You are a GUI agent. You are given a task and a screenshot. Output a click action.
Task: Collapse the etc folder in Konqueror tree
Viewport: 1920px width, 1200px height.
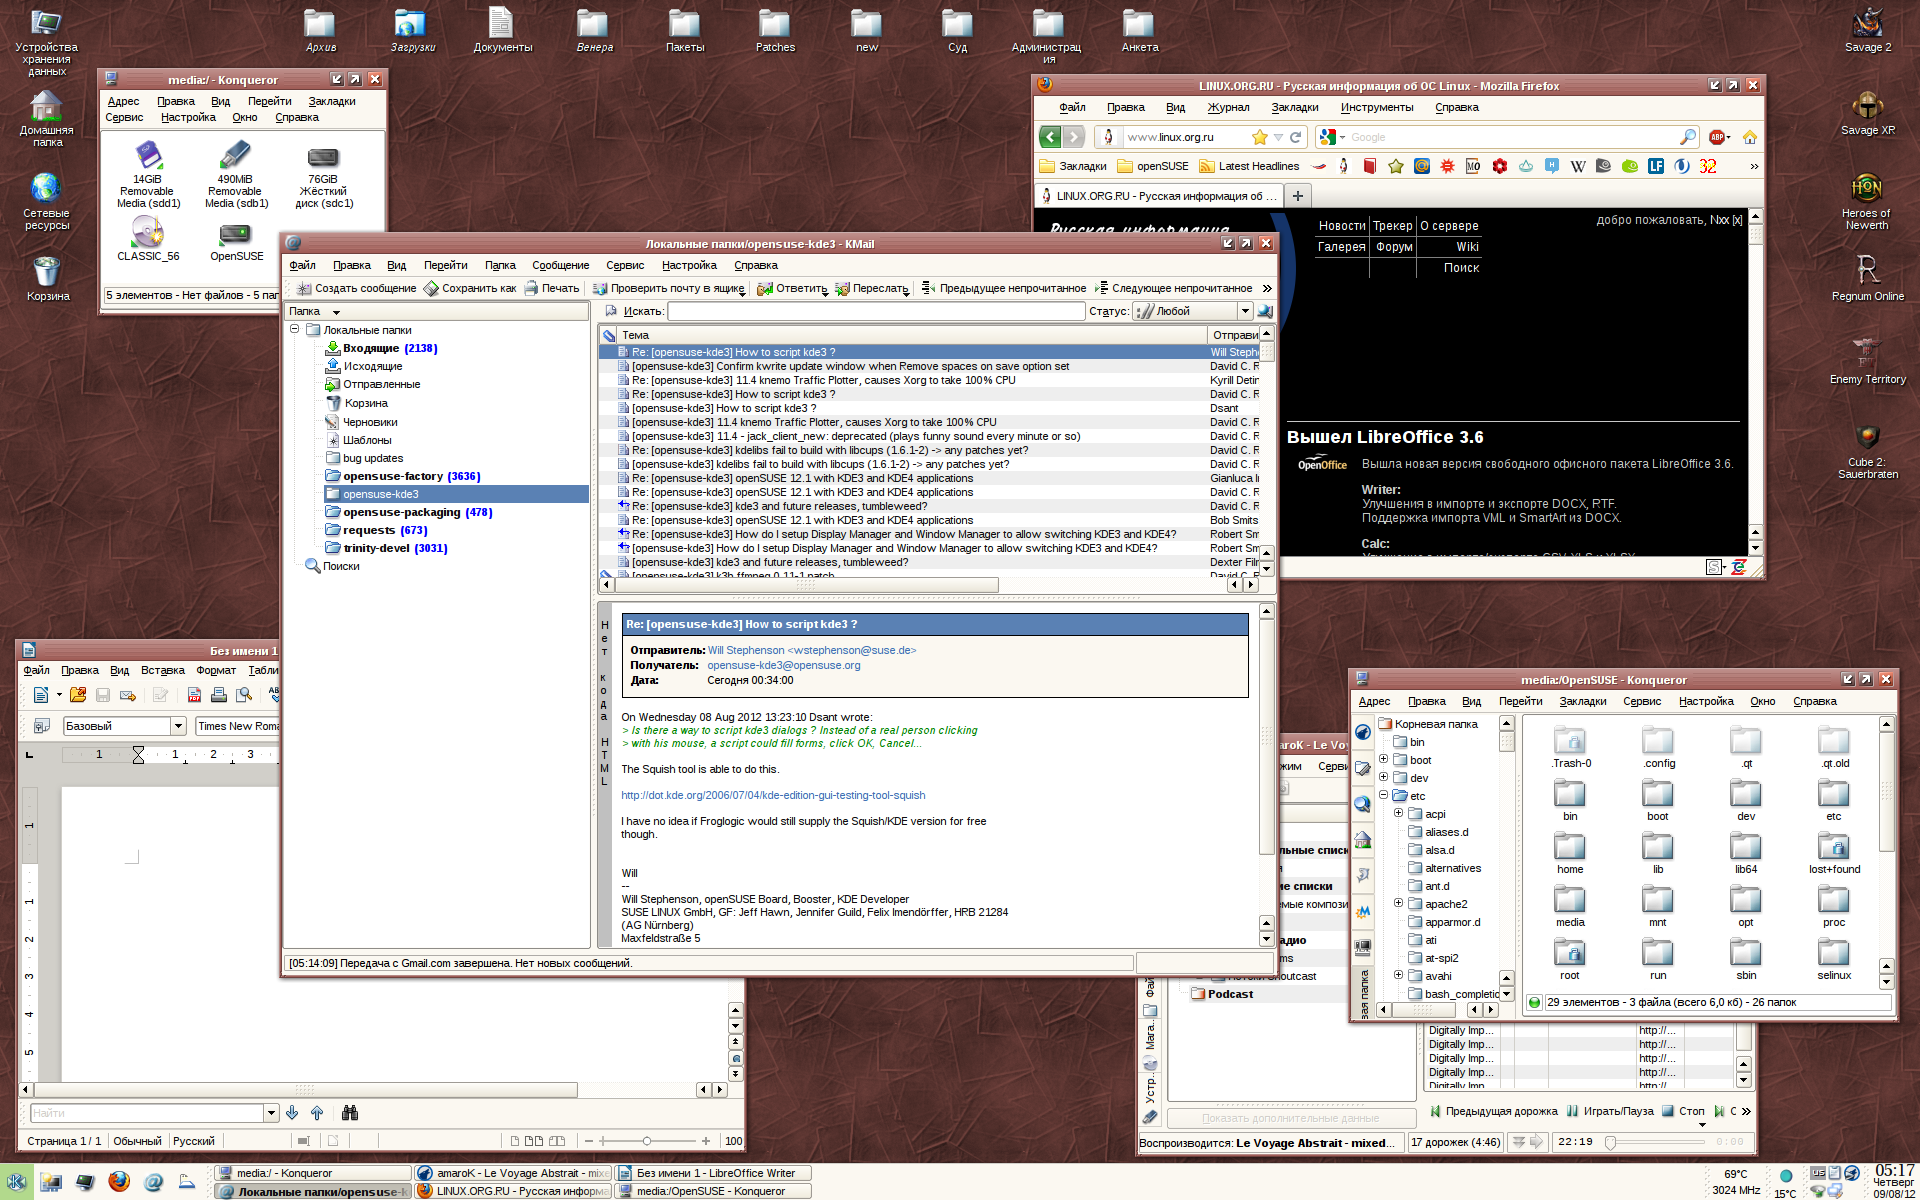tap(1384, 796)
